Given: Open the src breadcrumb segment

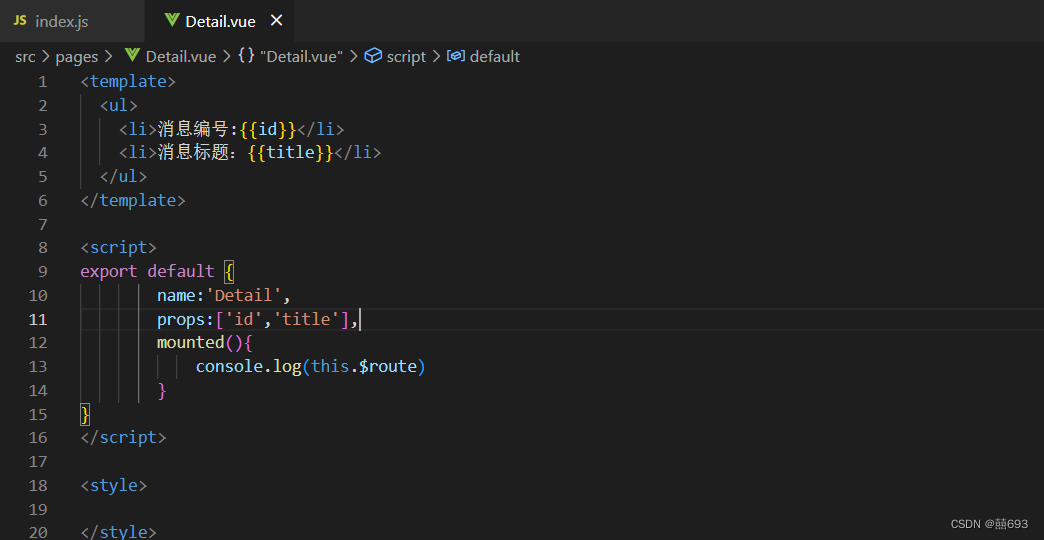Looking at the screenshot, I should point(25,57).
